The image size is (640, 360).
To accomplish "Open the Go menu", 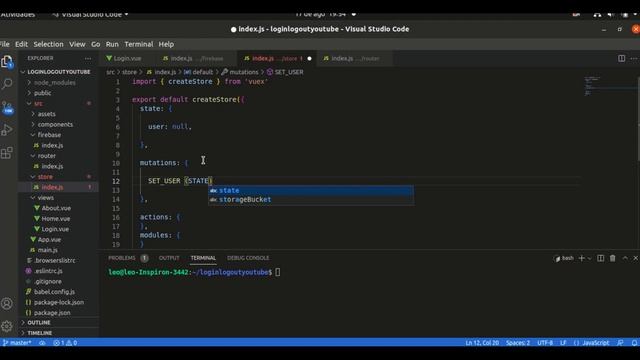I will 96,44.
